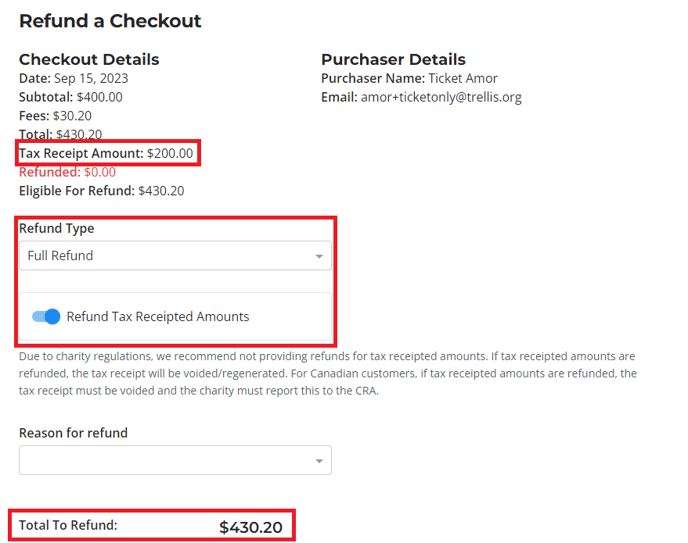Click the Refund a Checkout heading
Image resolution: width=688 pixels, height=543 pixels.
(x=110, y=21)
